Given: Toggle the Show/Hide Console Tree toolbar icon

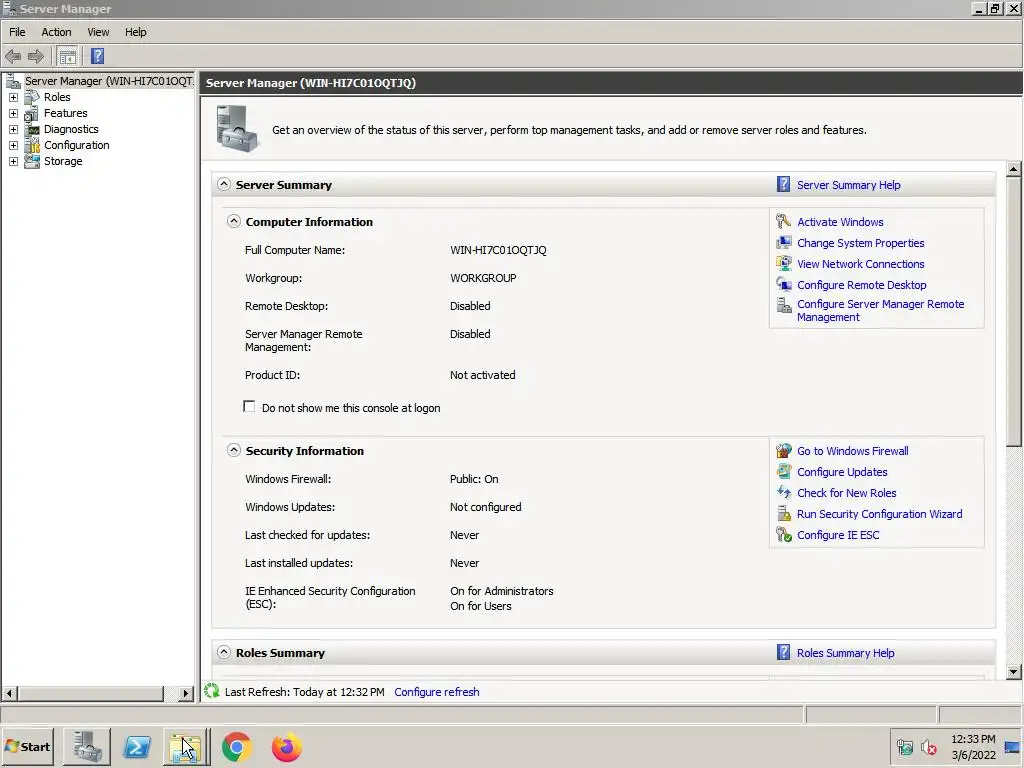Looking at the screenshot, I should pyautogui.click(x=67, y=56).
